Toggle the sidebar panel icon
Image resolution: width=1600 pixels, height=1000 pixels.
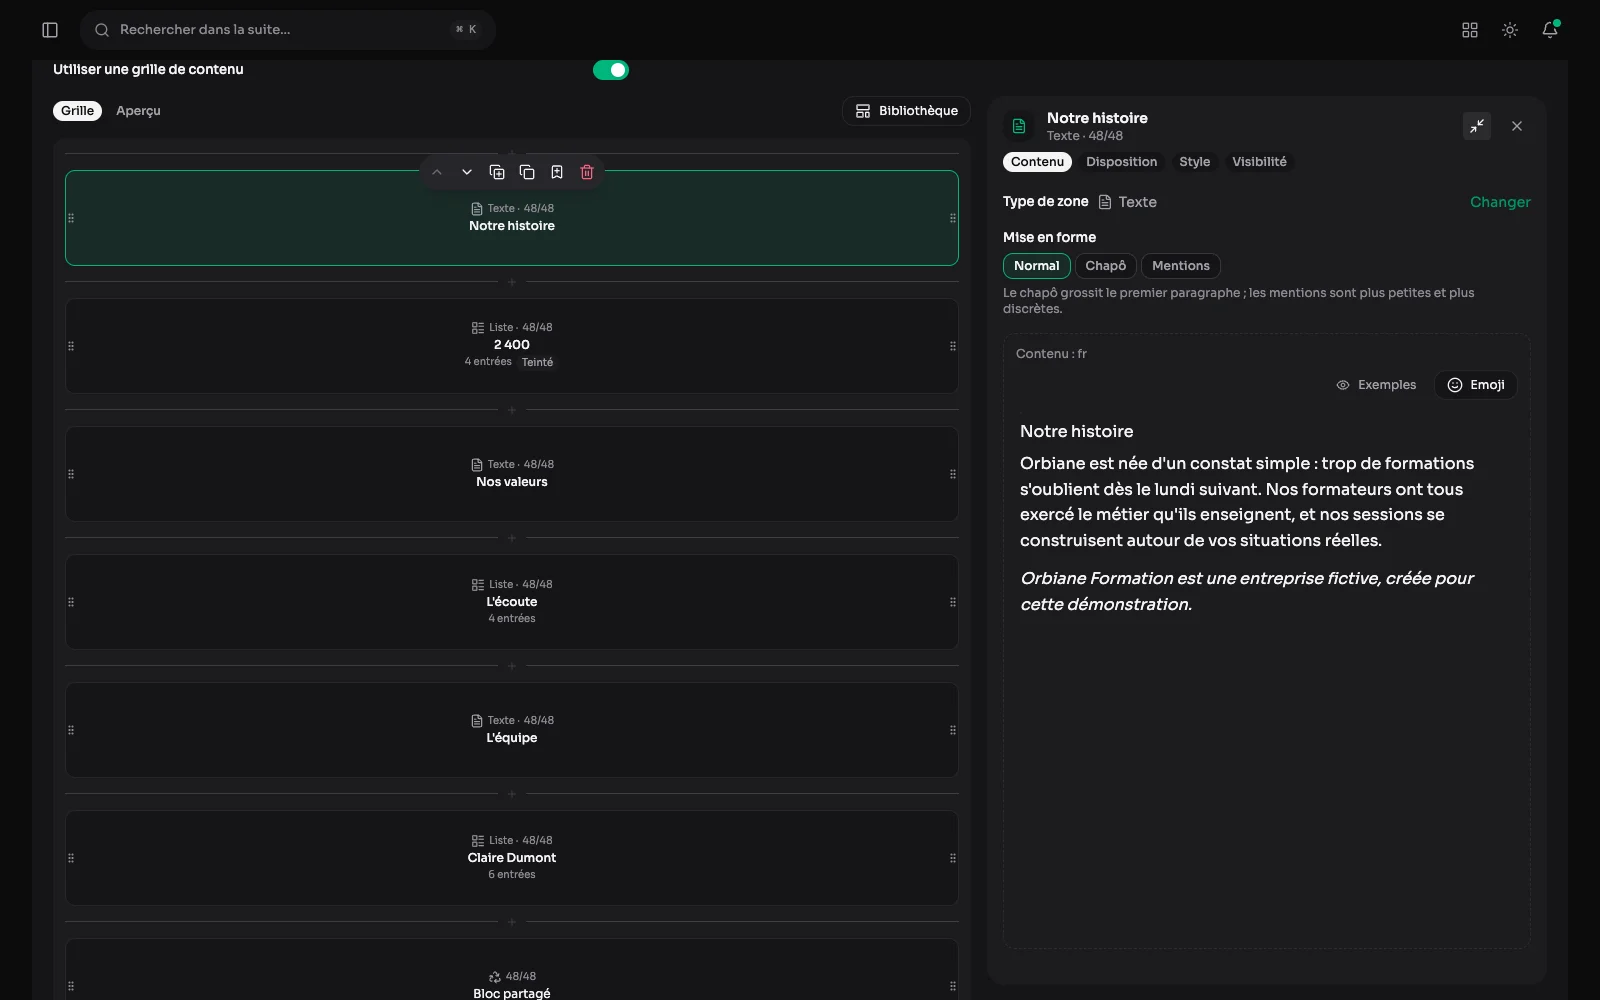(x=50, y=30)
